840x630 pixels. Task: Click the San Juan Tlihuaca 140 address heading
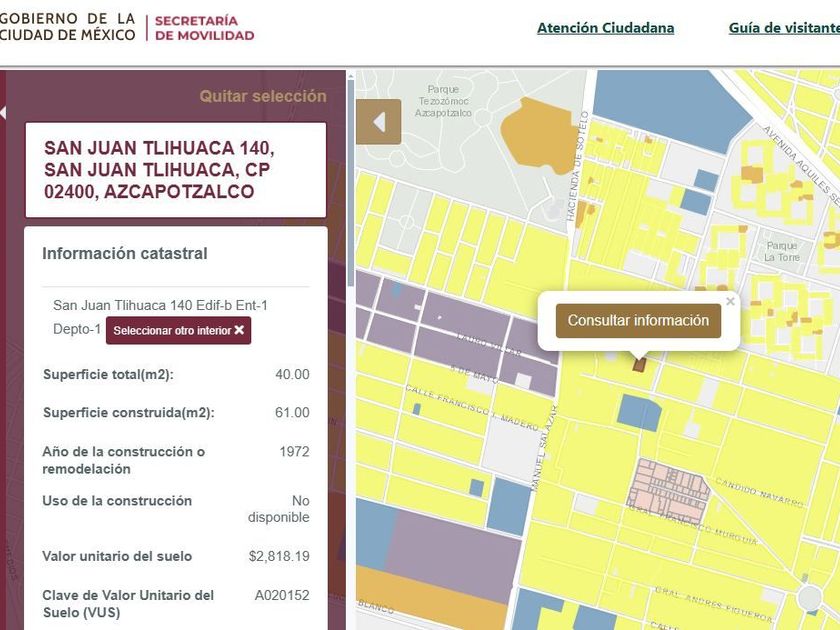point(159,170)
